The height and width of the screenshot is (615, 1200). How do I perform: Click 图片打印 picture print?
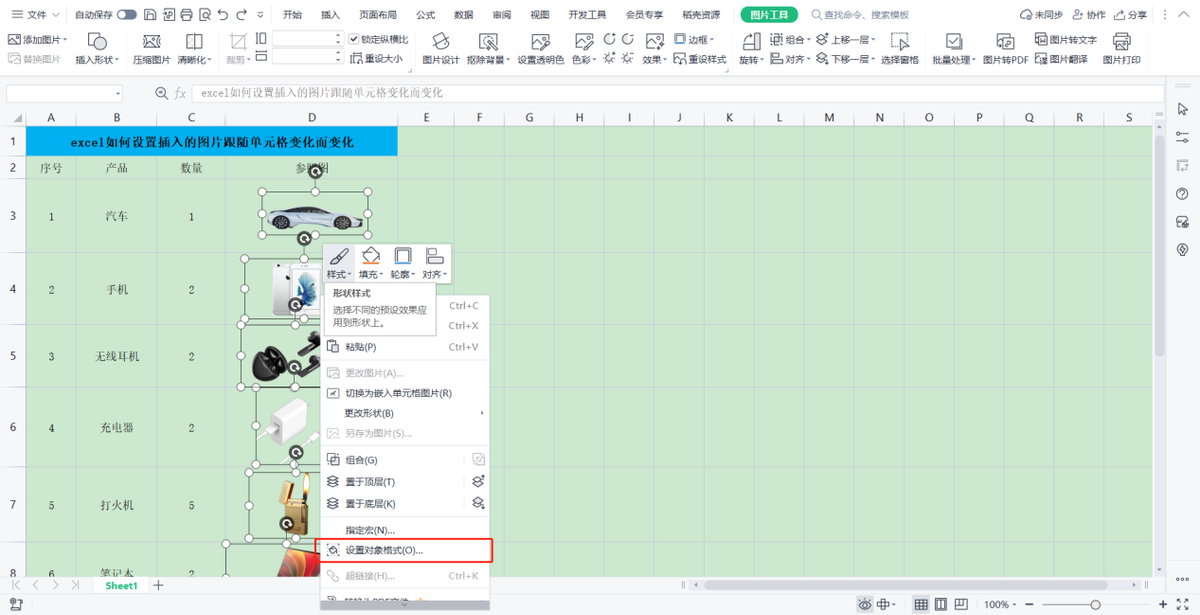[1121, 49]
